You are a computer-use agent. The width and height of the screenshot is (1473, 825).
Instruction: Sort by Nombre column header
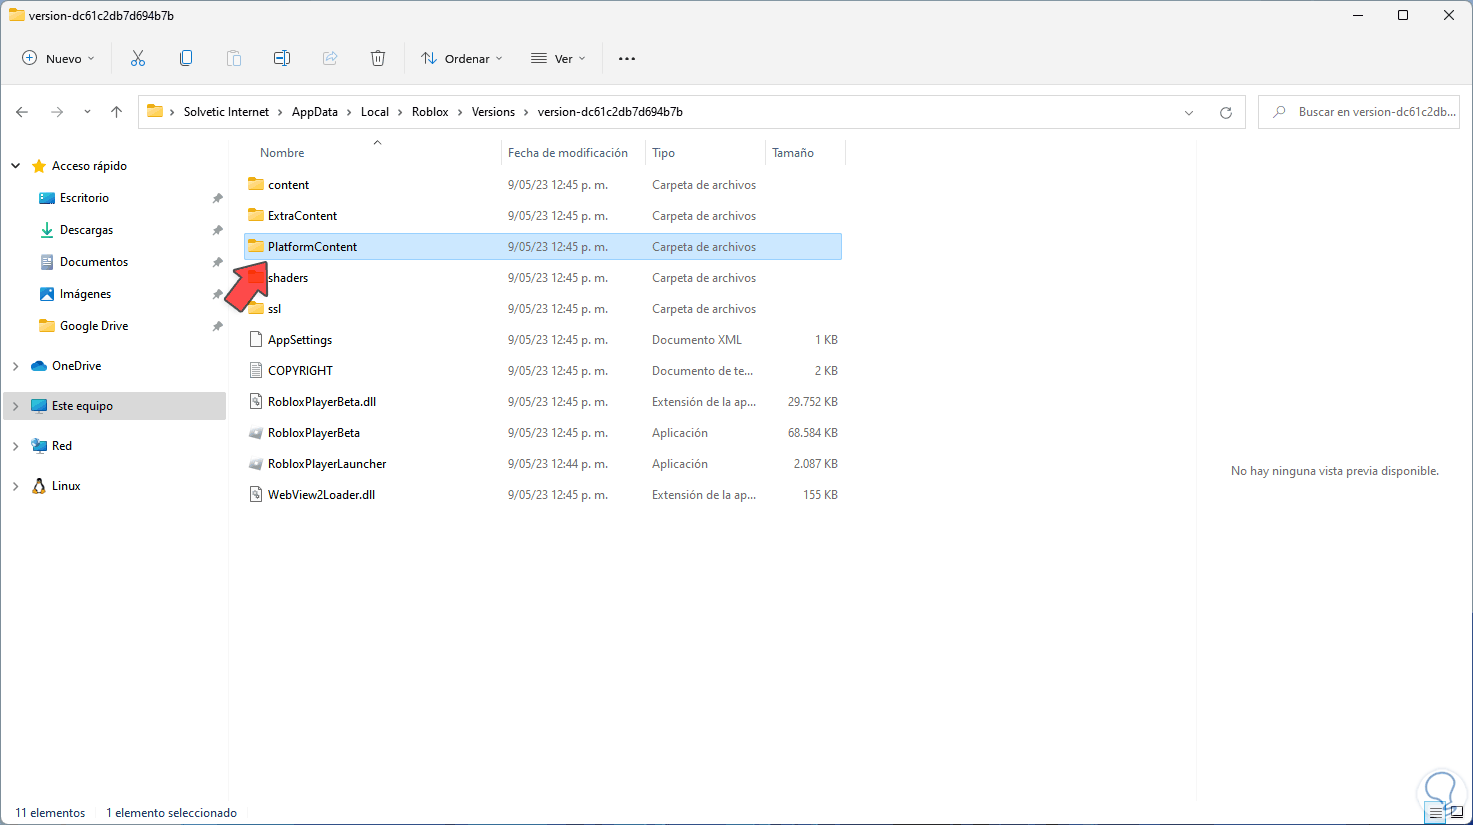[282, 153]
